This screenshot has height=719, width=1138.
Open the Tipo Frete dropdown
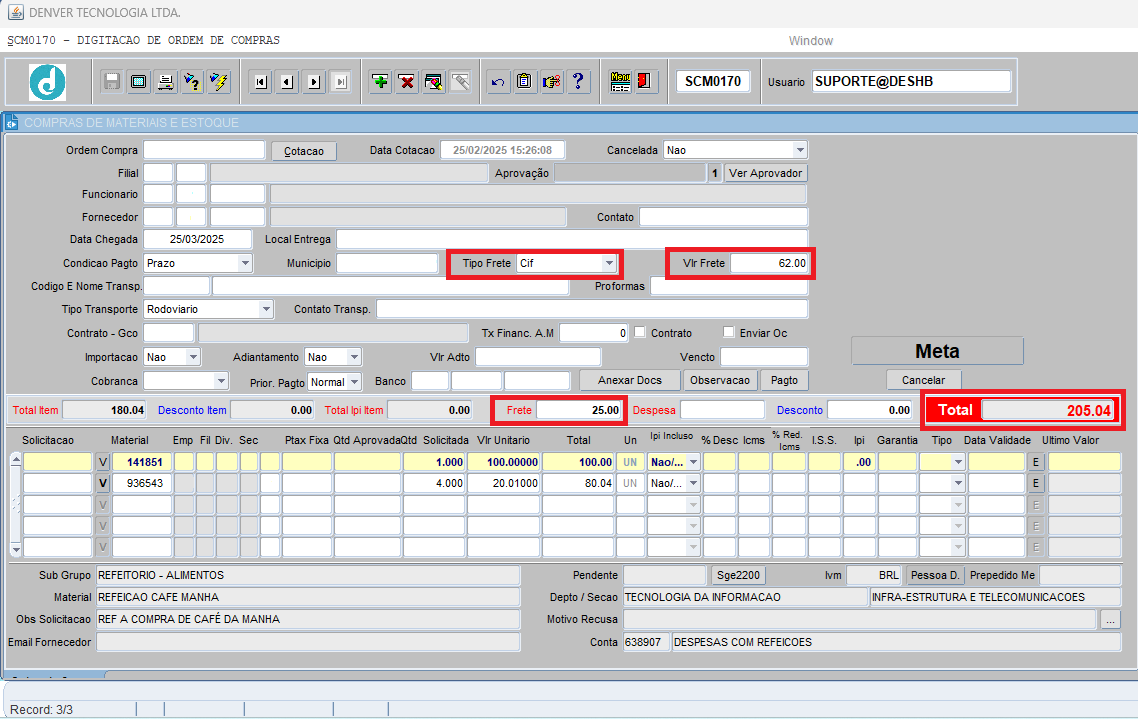[610, 263]
